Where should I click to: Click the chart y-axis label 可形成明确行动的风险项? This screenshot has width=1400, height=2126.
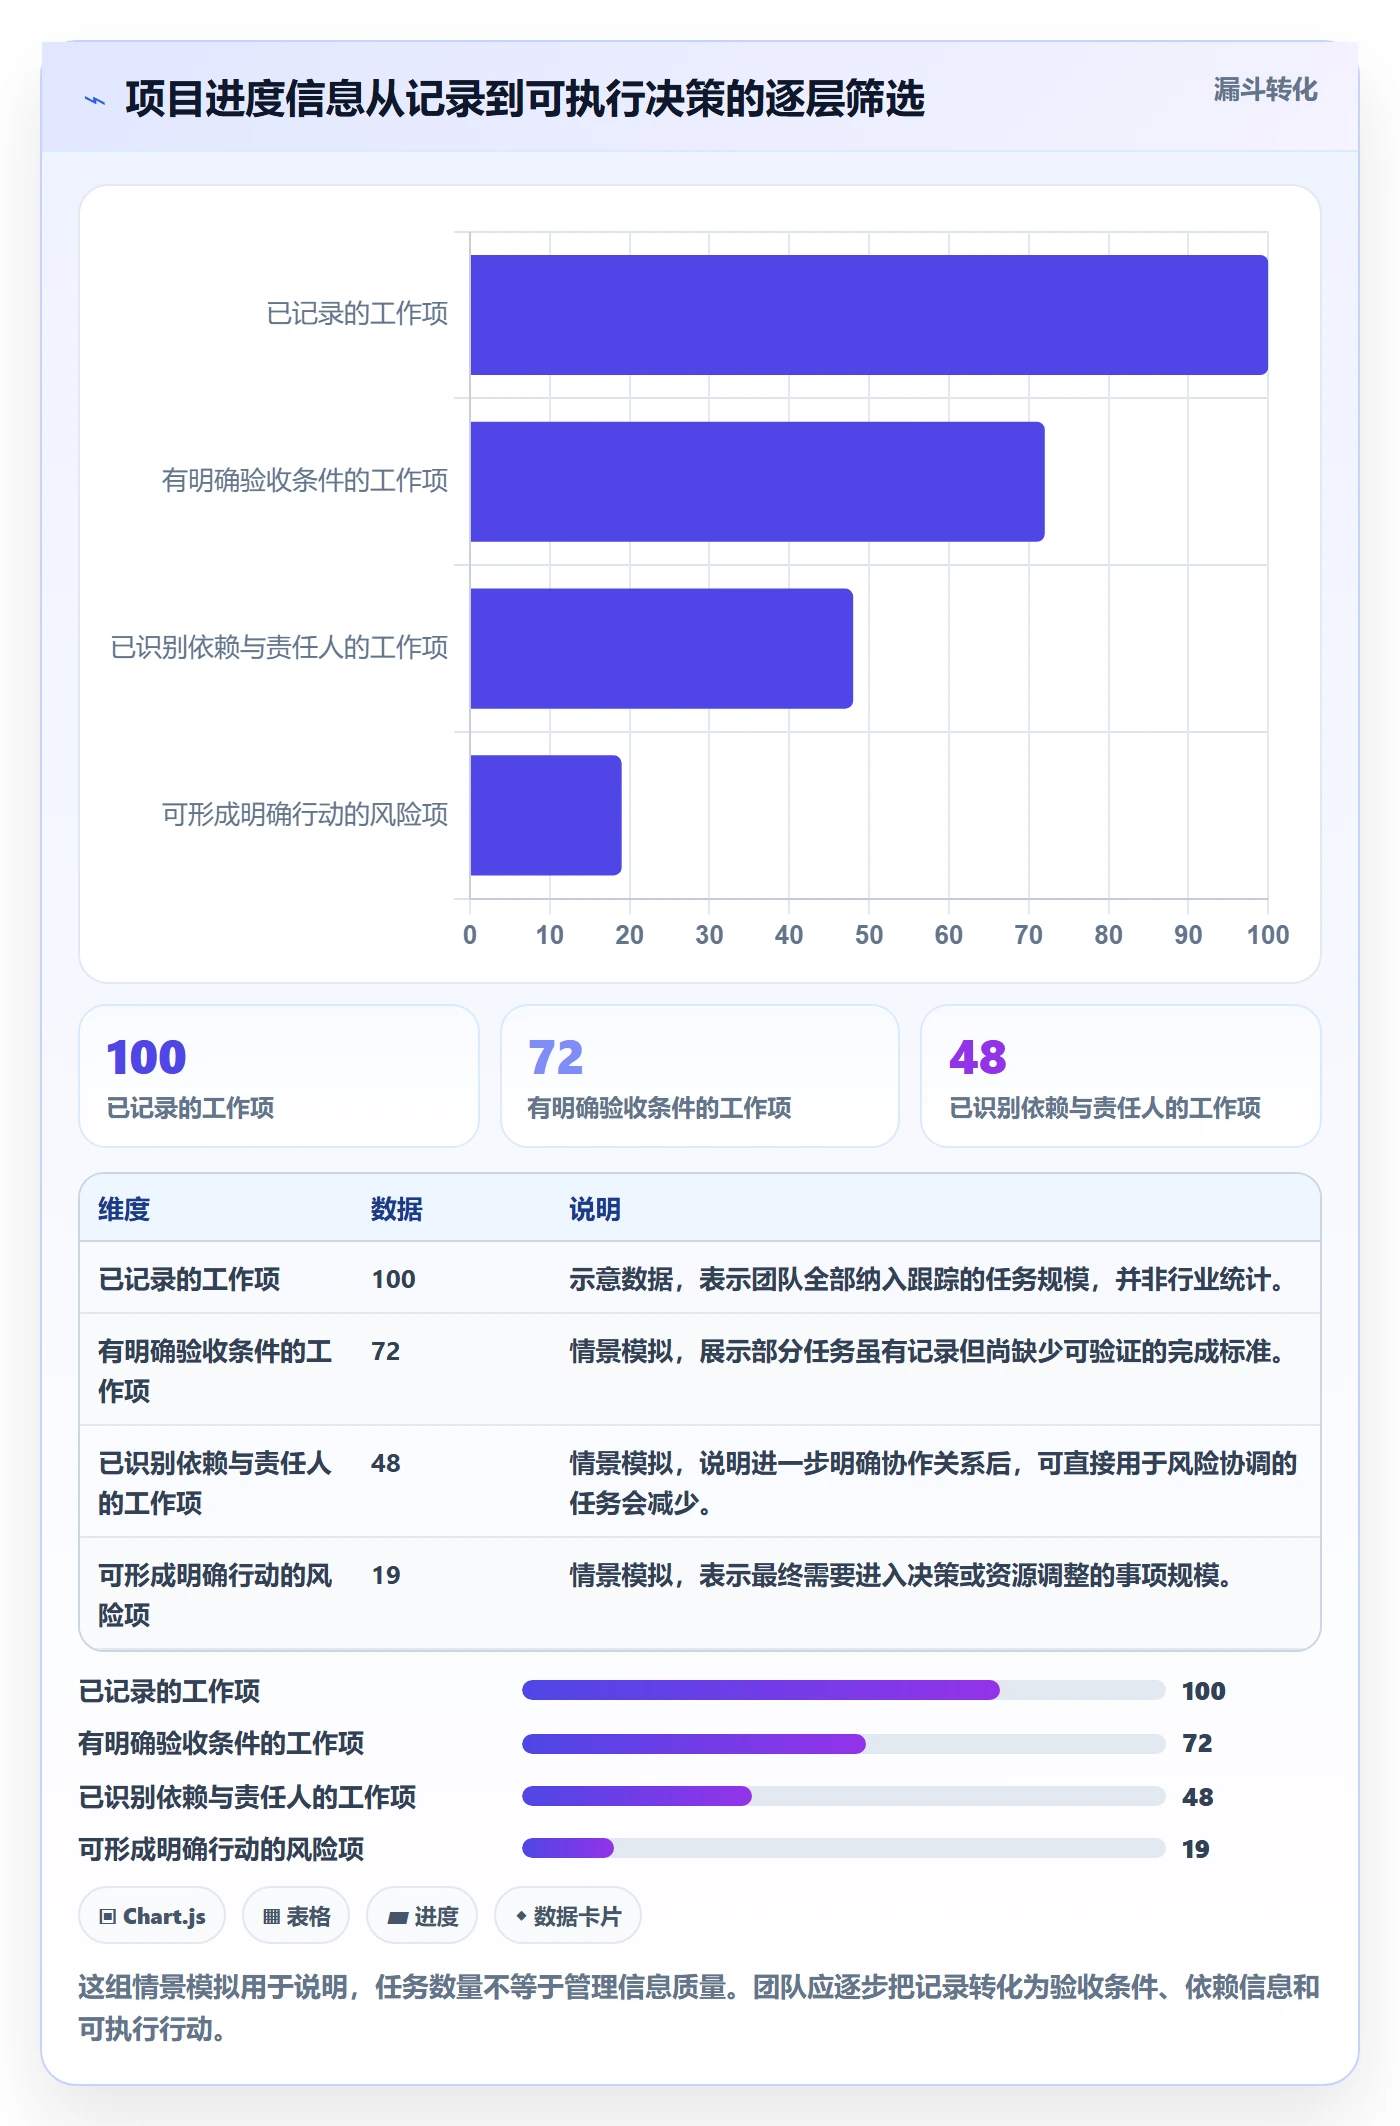[x=305, y=815]
